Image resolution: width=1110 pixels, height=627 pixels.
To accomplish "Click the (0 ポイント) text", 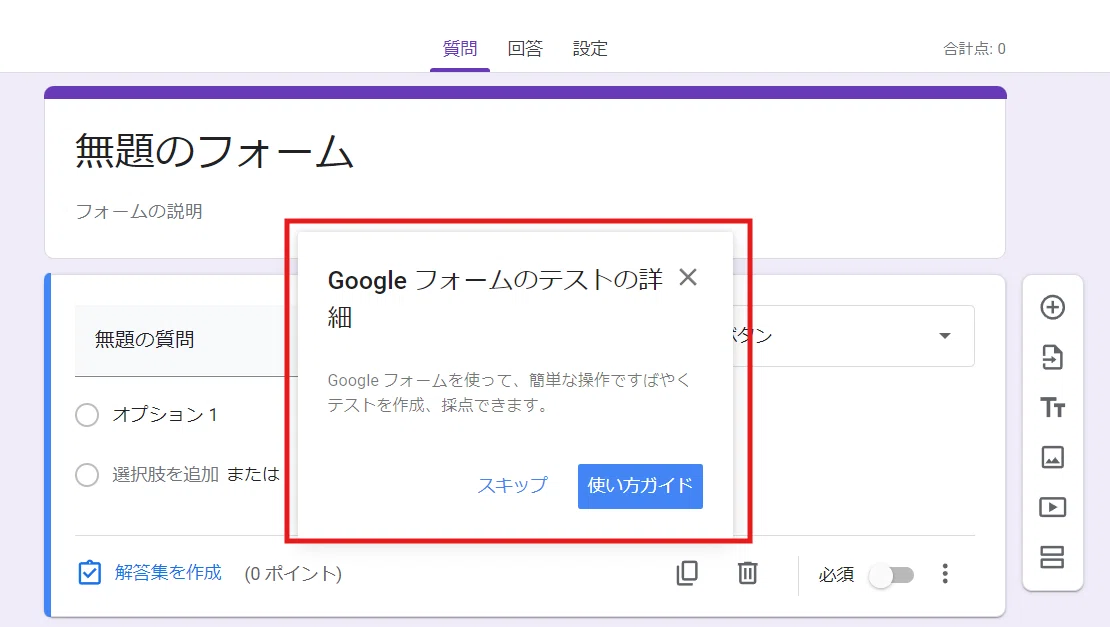I will click(293, 573).
